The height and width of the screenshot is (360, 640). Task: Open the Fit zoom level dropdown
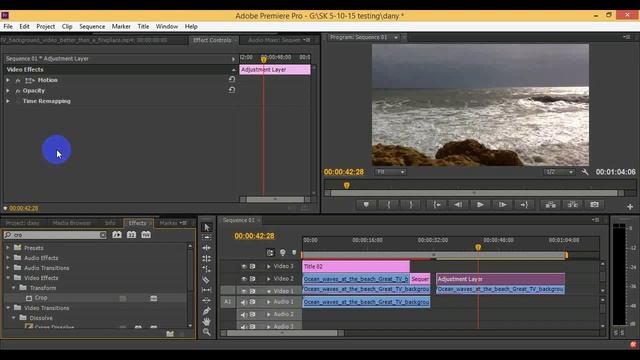390,172
